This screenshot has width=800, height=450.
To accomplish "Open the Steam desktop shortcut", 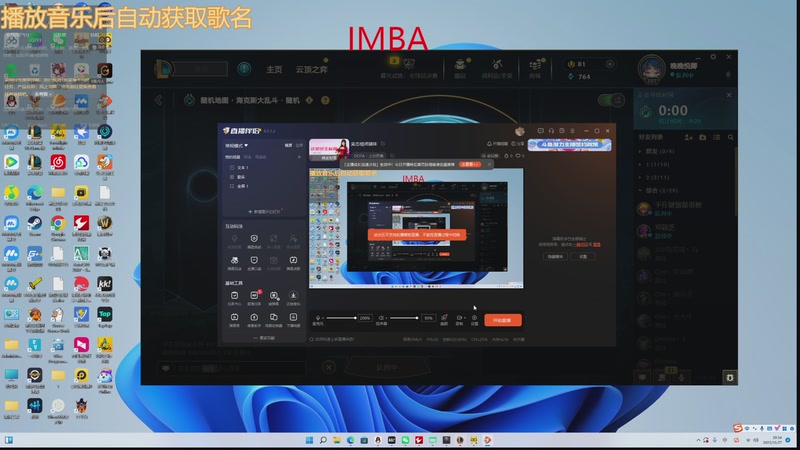I will pyautogui.click(x=35, y=226).
